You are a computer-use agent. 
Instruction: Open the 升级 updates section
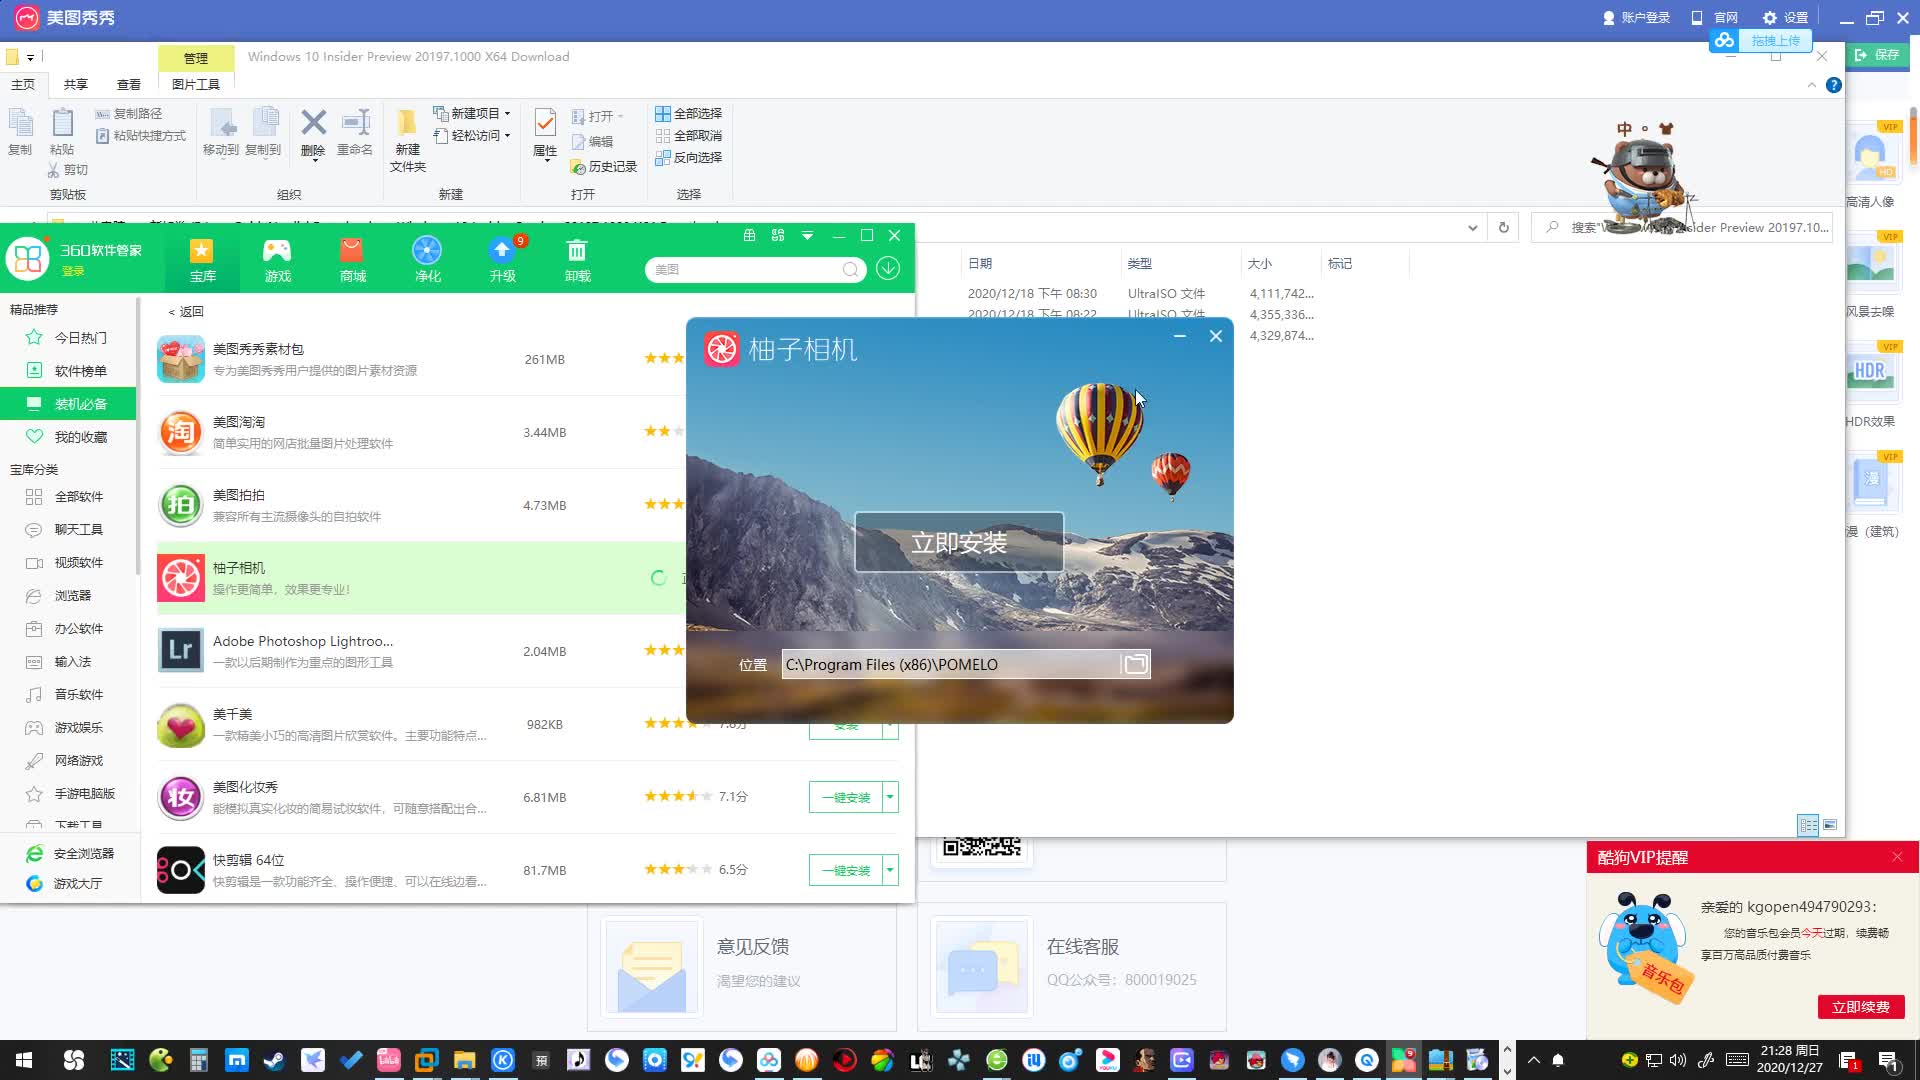point(503,260)
